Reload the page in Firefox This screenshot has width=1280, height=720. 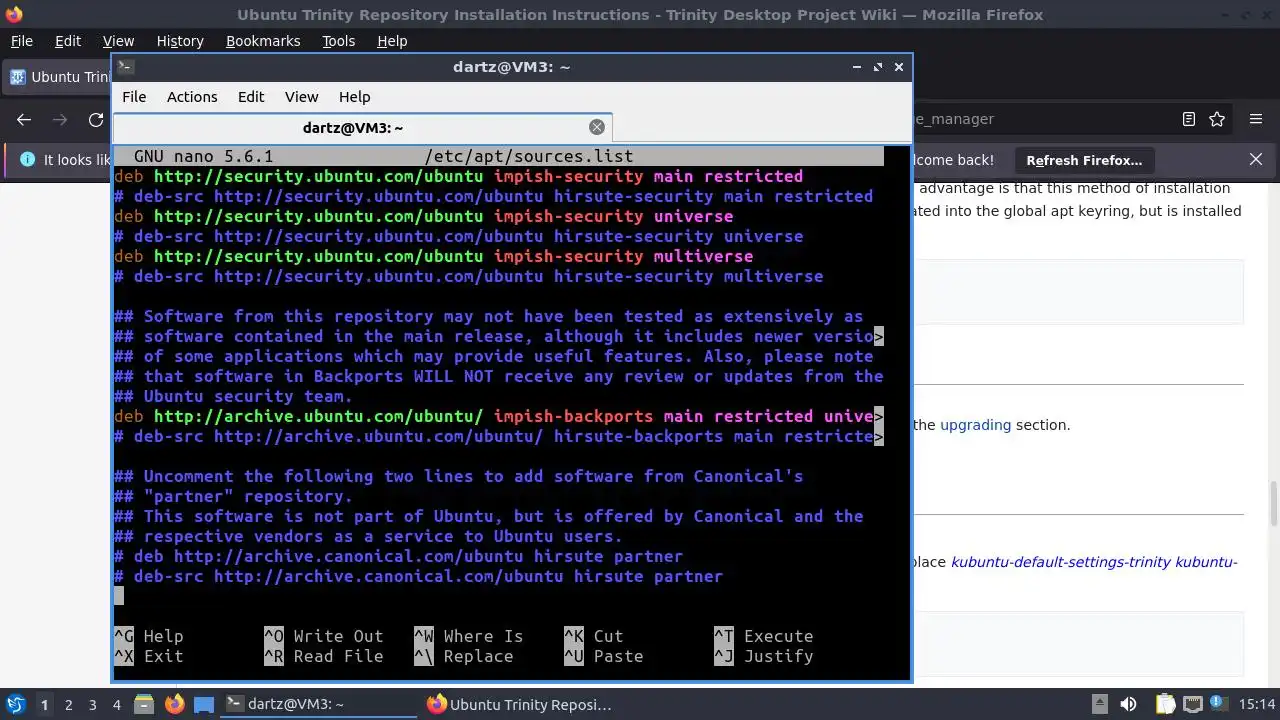click(x=96, y=119)
